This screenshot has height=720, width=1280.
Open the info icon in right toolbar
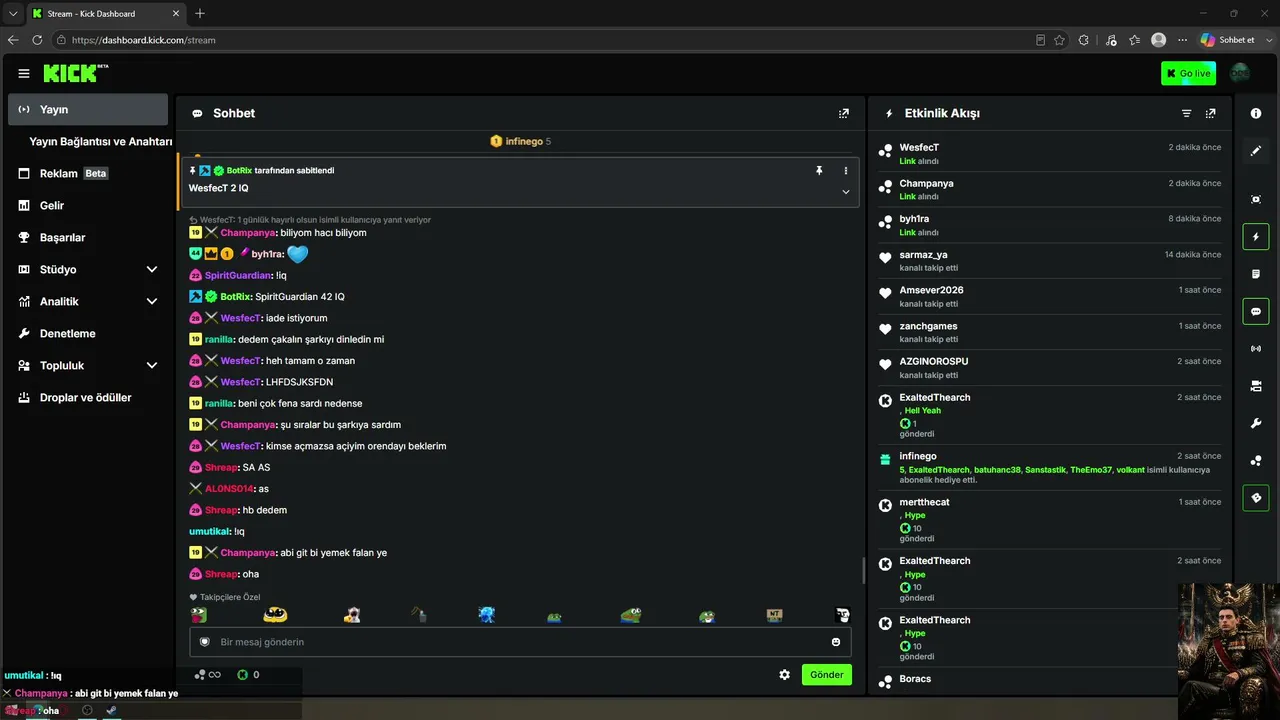[x=1256, y=114]
